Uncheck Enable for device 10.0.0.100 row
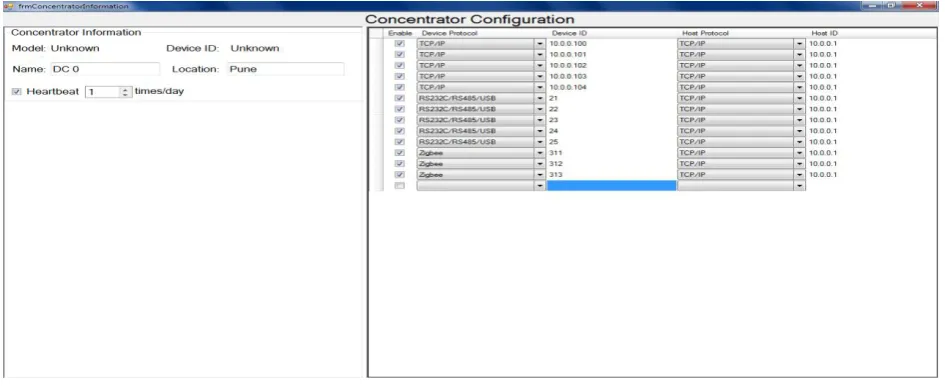This screenshot has height=390, width=945. 399,44
